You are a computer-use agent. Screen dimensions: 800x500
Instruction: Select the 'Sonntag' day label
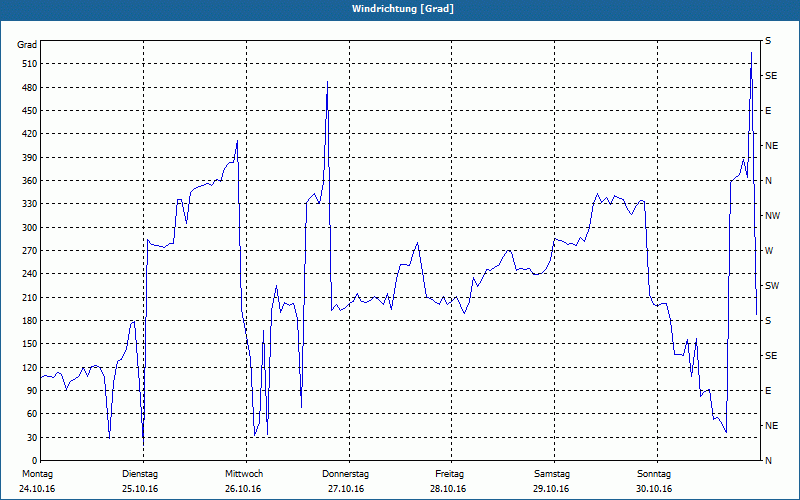coord(654,474)
